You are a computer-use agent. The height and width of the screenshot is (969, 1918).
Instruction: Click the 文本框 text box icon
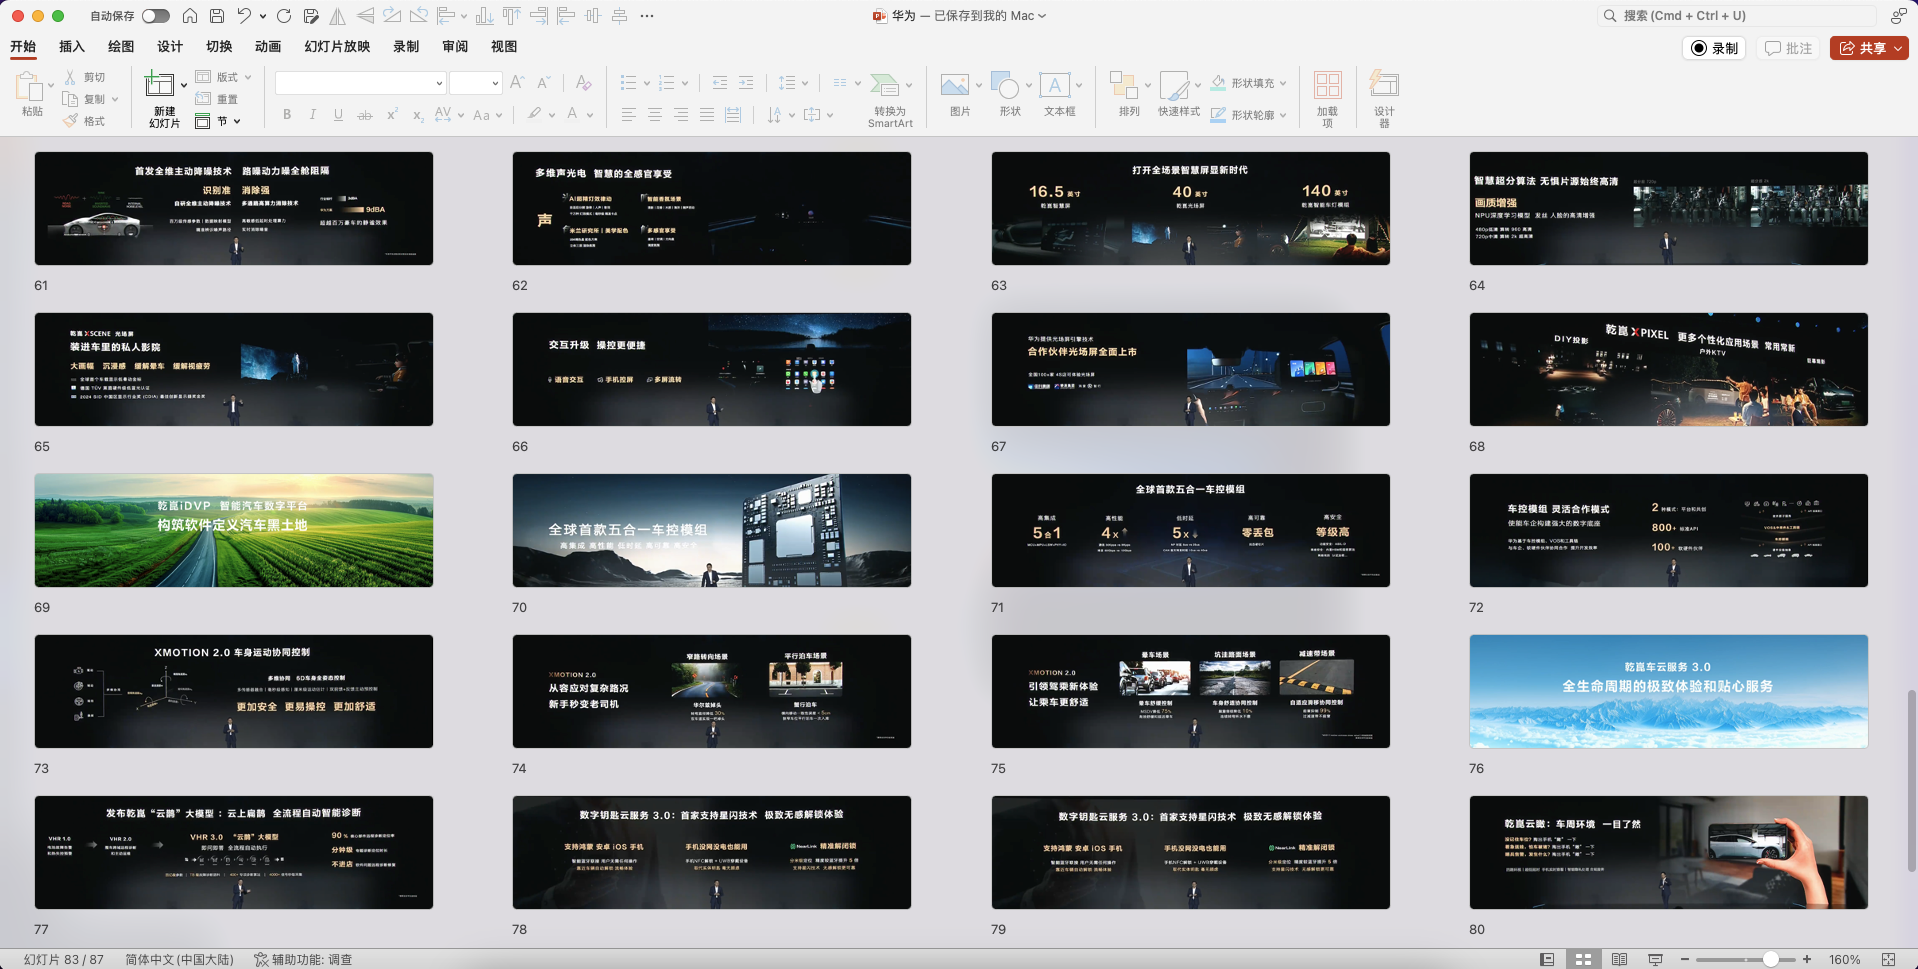pyautogui.click(x=1055, y=85)
